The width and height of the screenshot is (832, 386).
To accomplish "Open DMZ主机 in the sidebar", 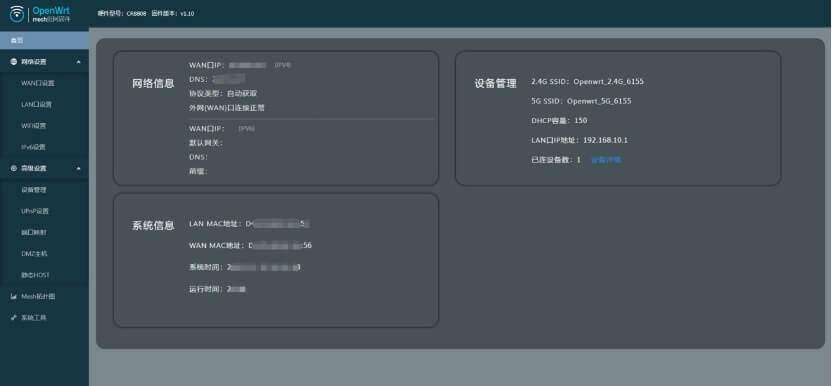I will coord(34,254).
